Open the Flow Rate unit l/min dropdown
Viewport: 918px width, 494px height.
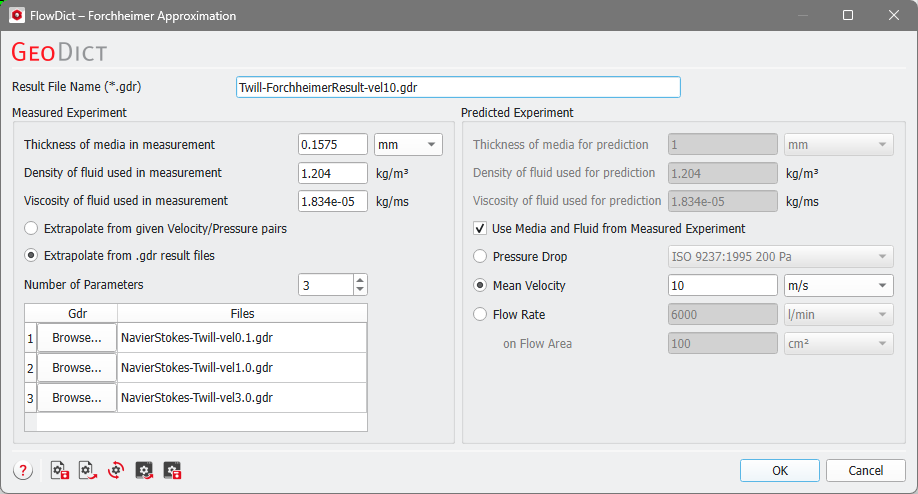[x=838, y=314]
